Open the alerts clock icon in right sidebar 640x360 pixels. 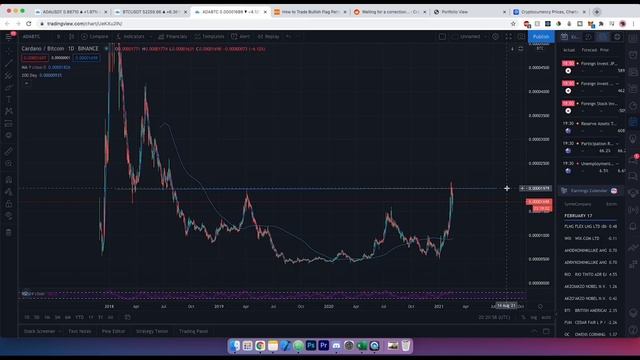click(x=633, y=55)
